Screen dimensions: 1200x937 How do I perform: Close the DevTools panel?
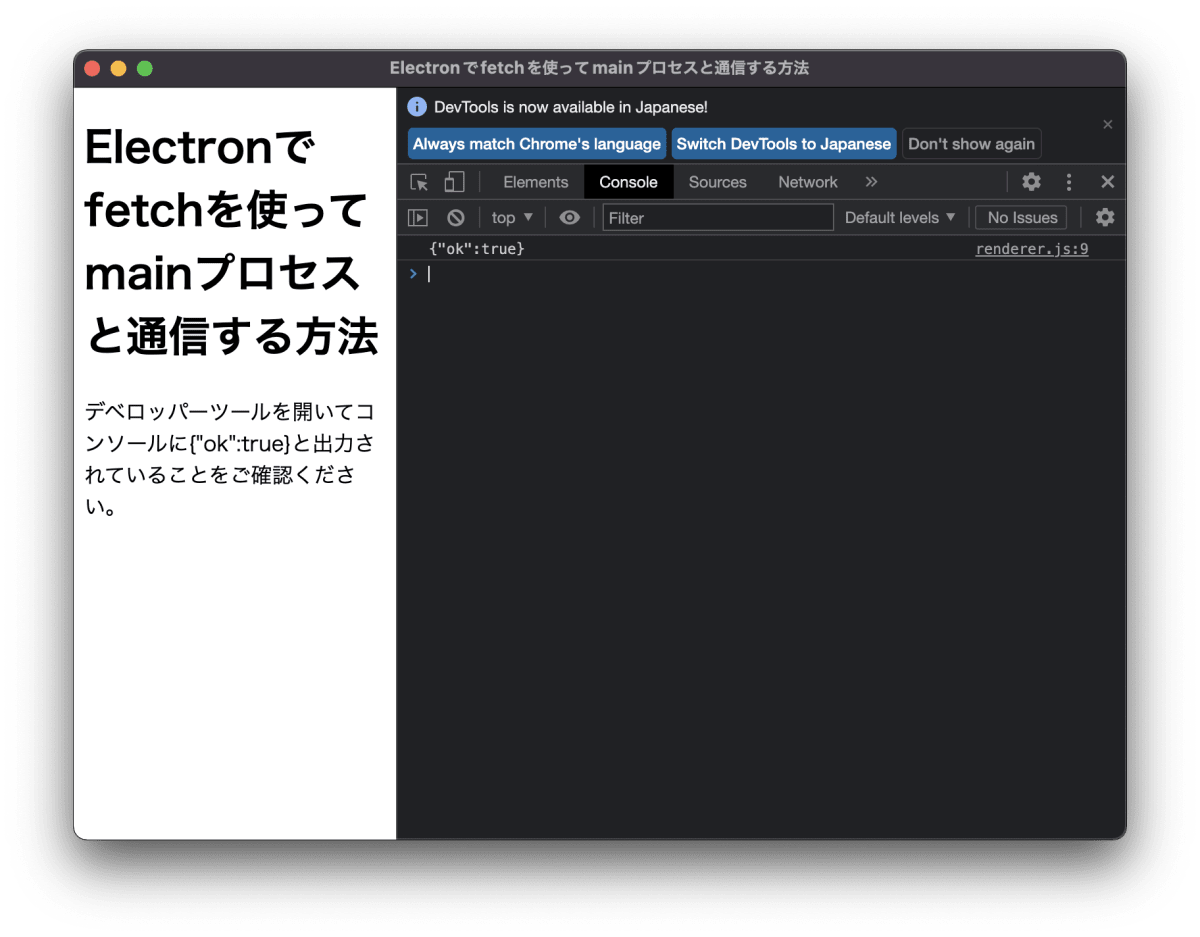coord(1107,182)
